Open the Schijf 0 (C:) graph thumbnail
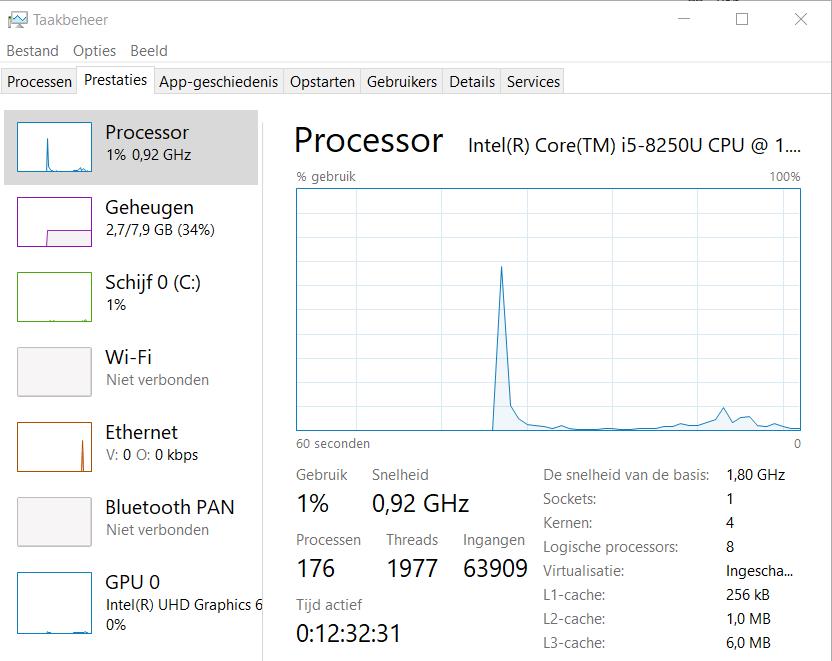The width and height of the screenshot is (832, 661). 54,297
